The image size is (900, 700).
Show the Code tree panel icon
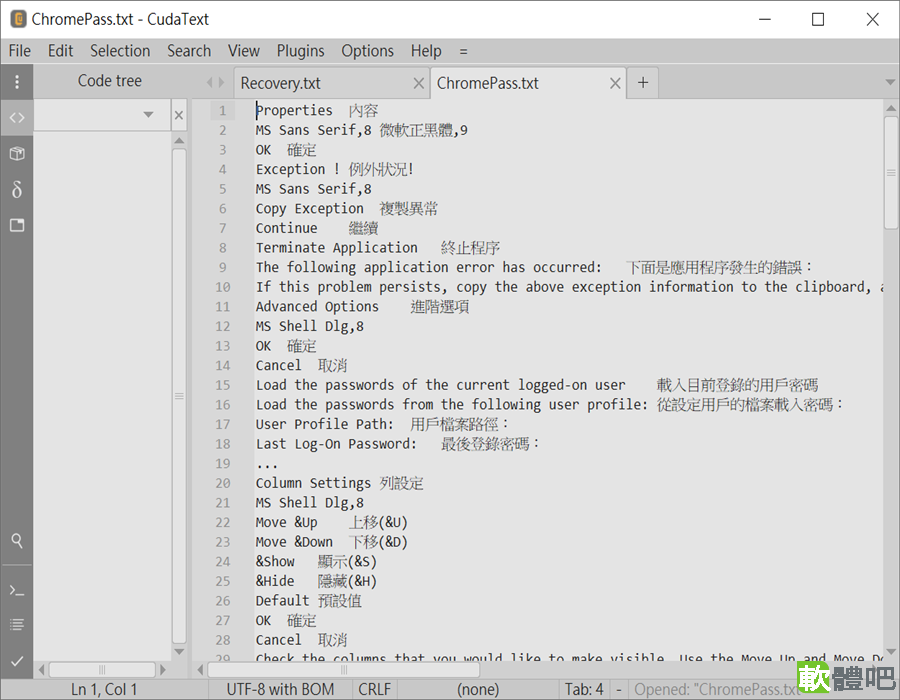pyautogui.click(x=17, y=118)
